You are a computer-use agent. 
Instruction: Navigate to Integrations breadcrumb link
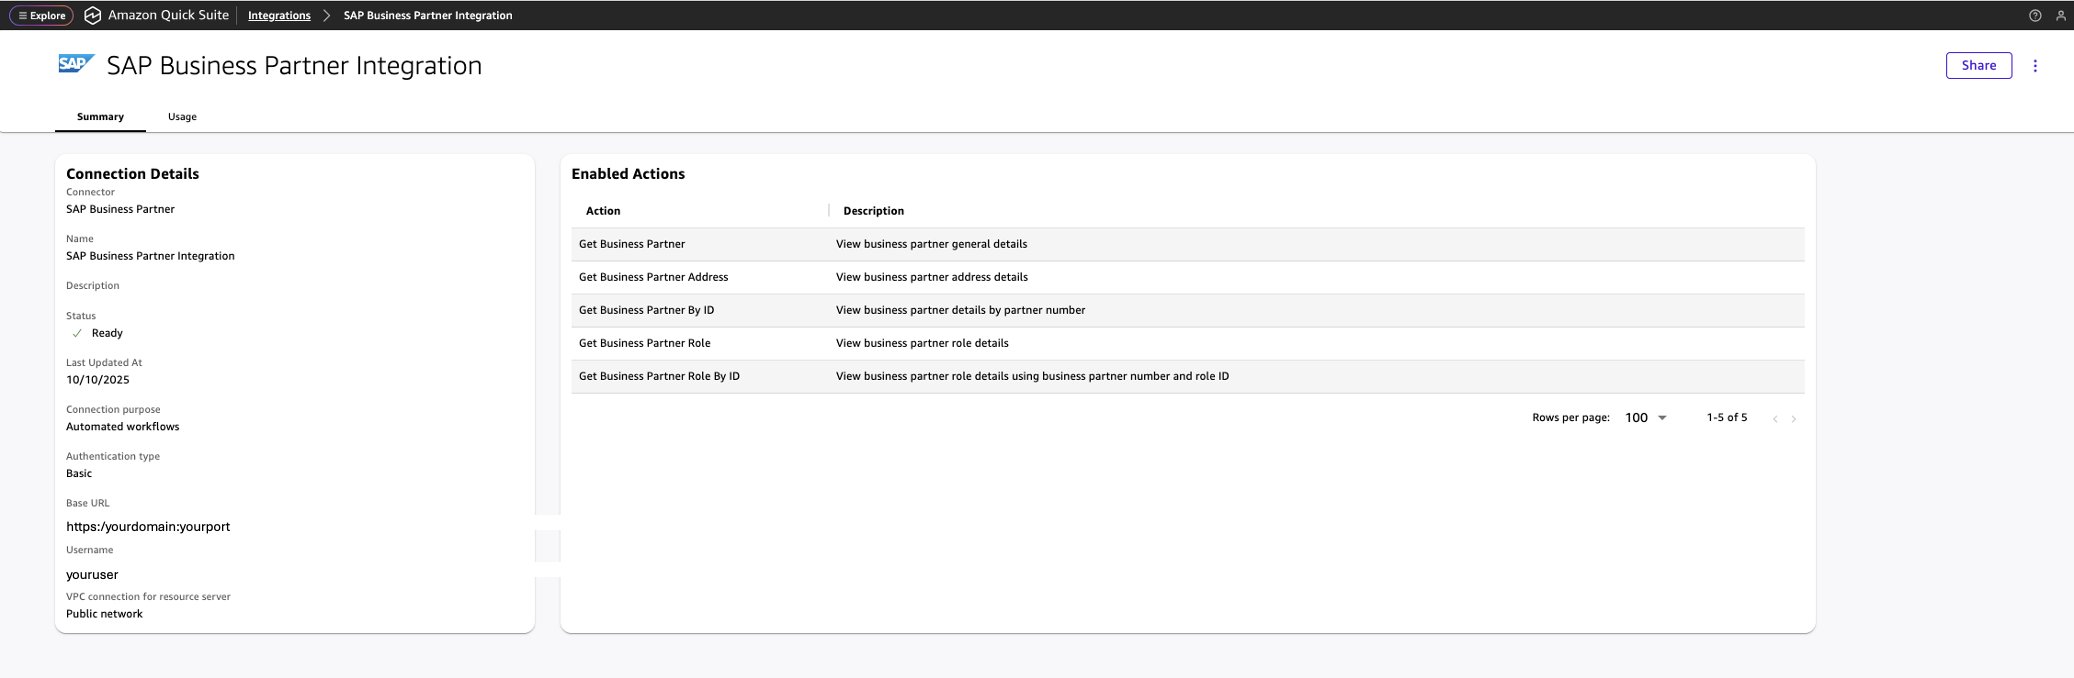tap(279, 15)
